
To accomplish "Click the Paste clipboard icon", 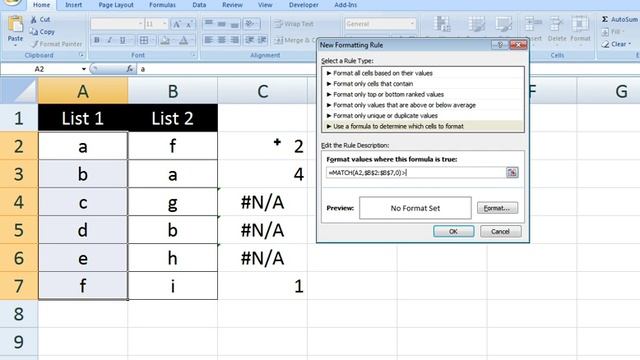I will point(16,24).
